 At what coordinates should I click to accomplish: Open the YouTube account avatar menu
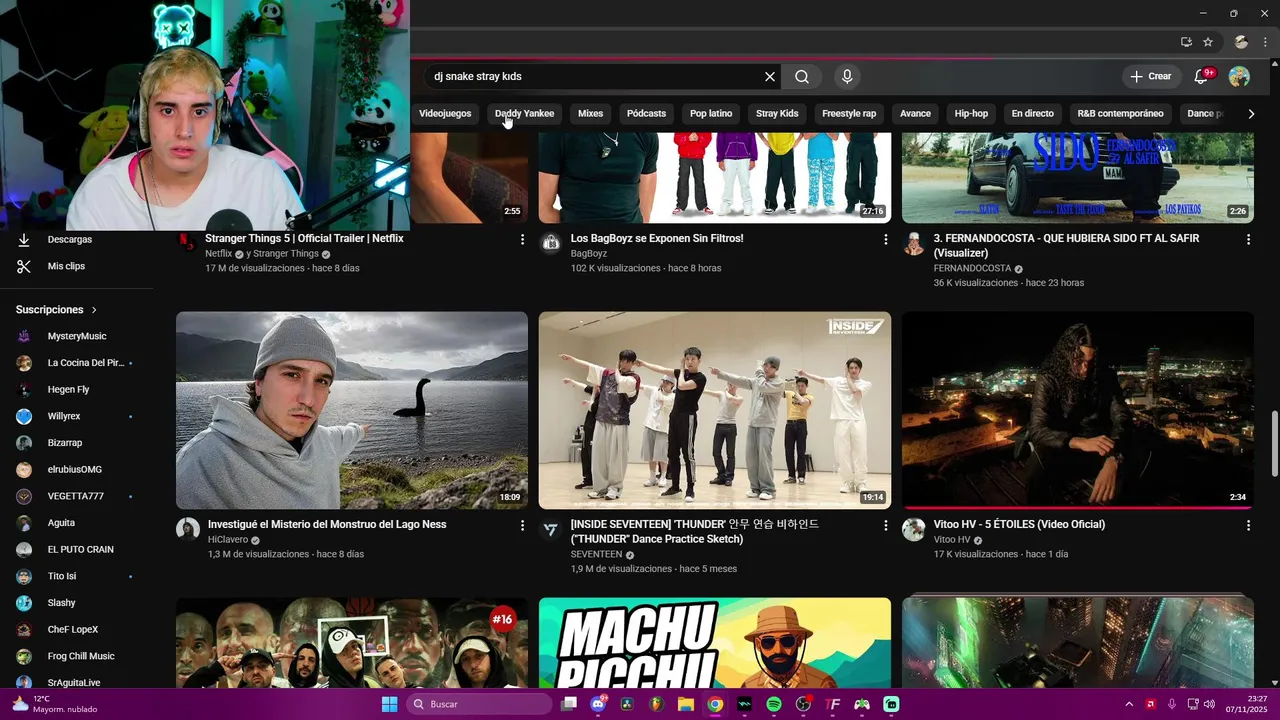point(1239,76)
